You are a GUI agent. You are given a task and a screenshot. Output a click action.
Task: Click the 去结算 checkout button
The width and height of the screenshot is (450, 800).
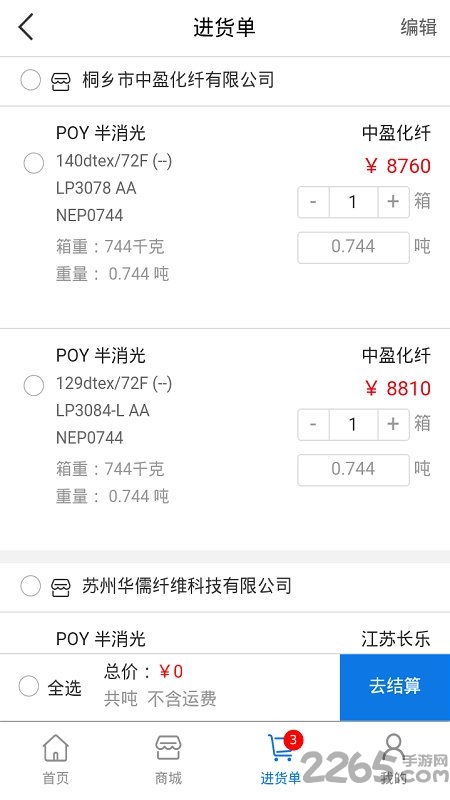click(x=395, y=687)
